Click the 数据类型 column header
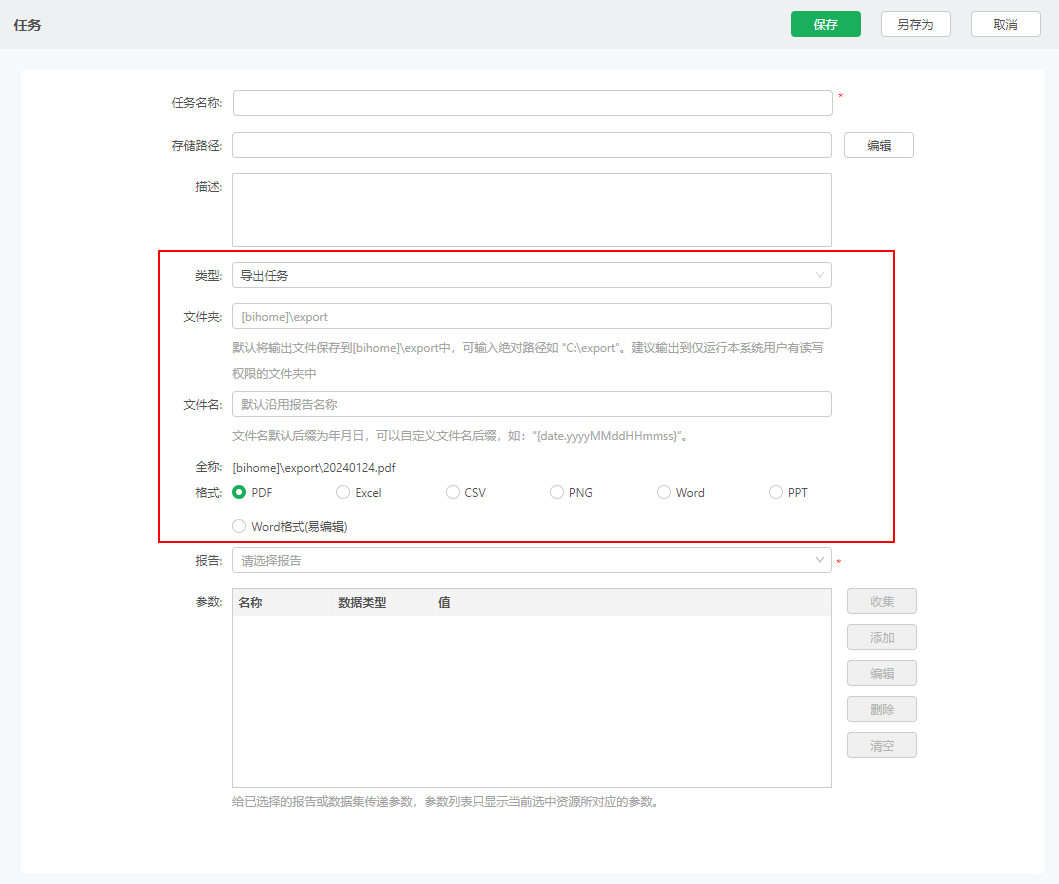The width and height of the screenshot is (1059, 884). click(x=362, y=603)
